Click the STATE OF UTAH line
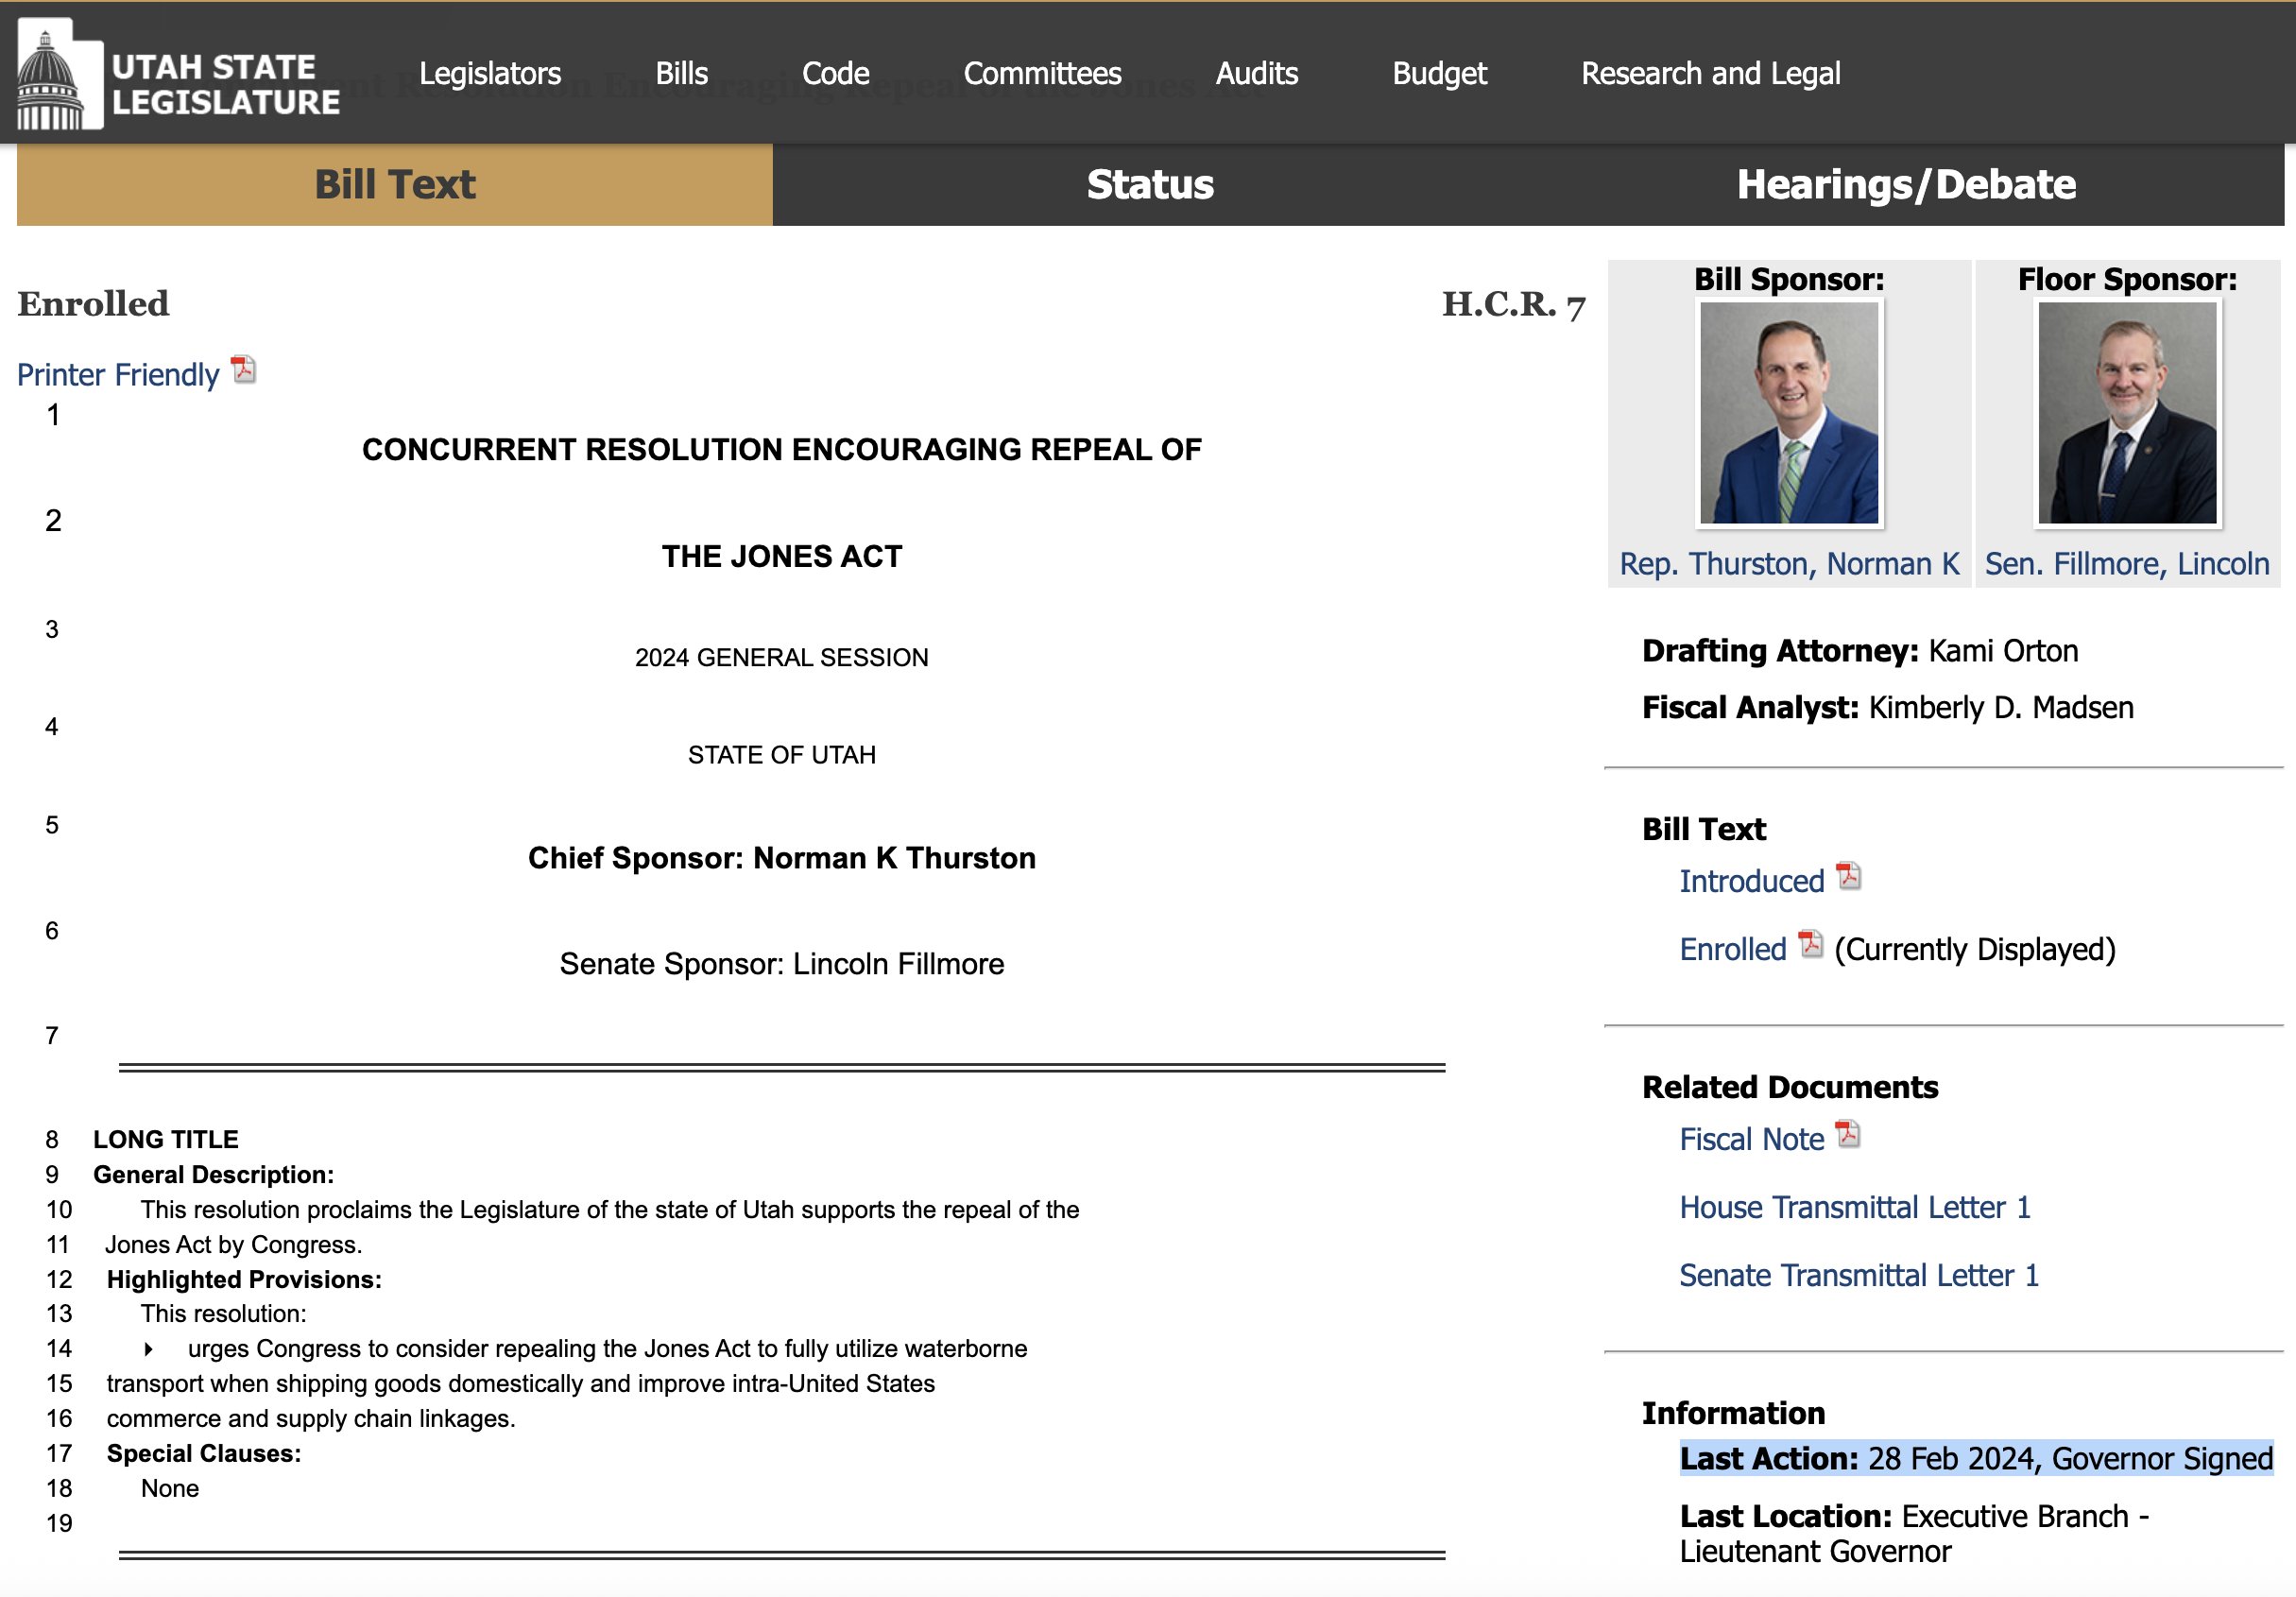The image size is (2296, 1597). 782,755
